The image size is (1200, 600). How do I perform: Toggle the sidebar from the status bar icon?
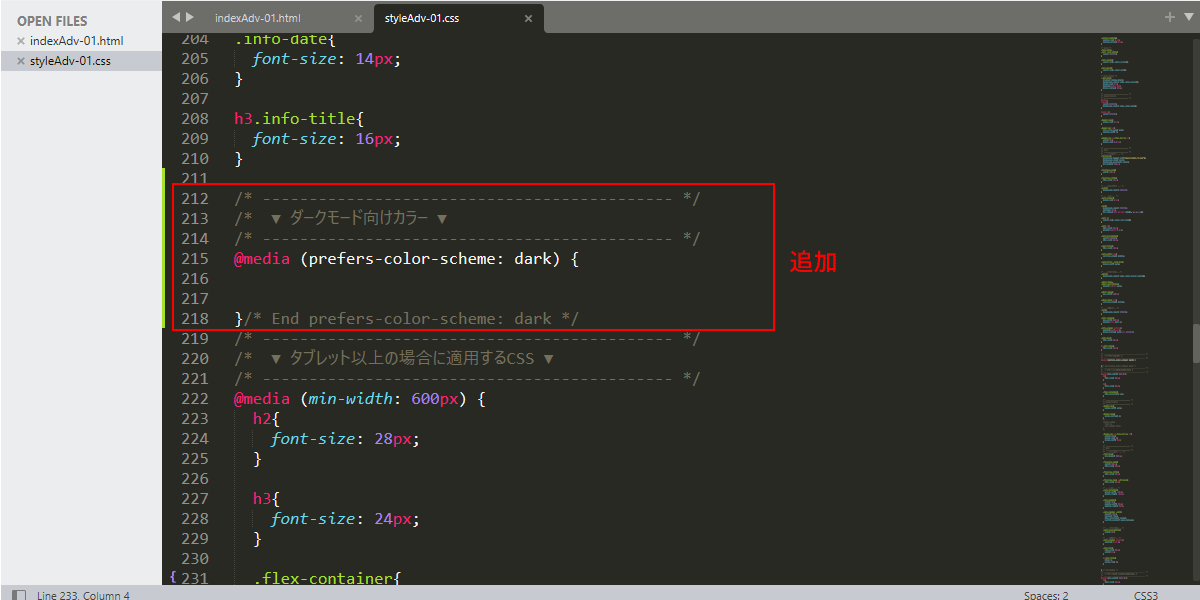19,595
